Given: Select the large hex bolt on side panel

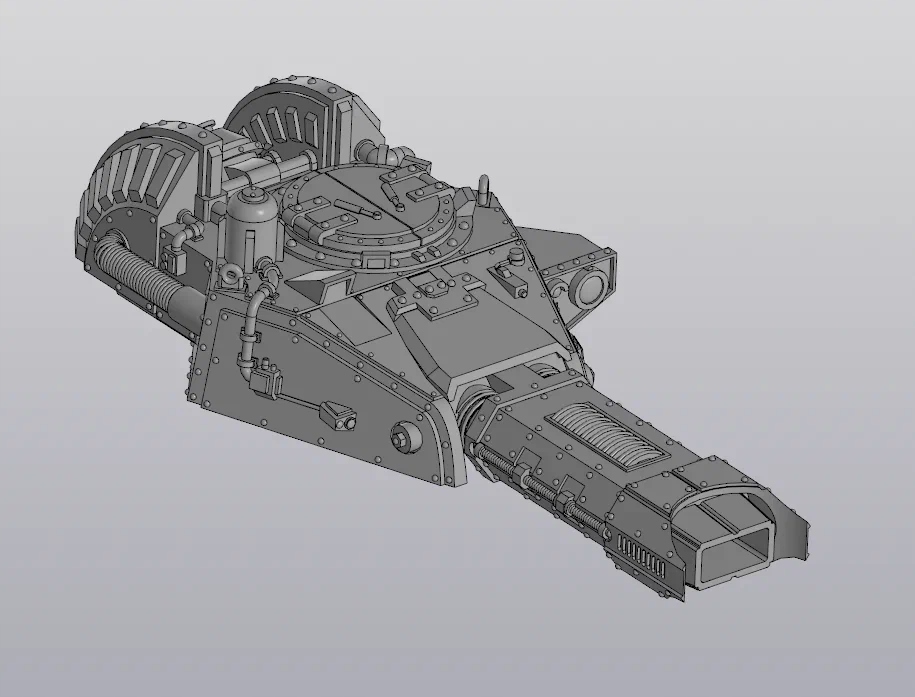Looking at the screenshot, I should 406,435.
